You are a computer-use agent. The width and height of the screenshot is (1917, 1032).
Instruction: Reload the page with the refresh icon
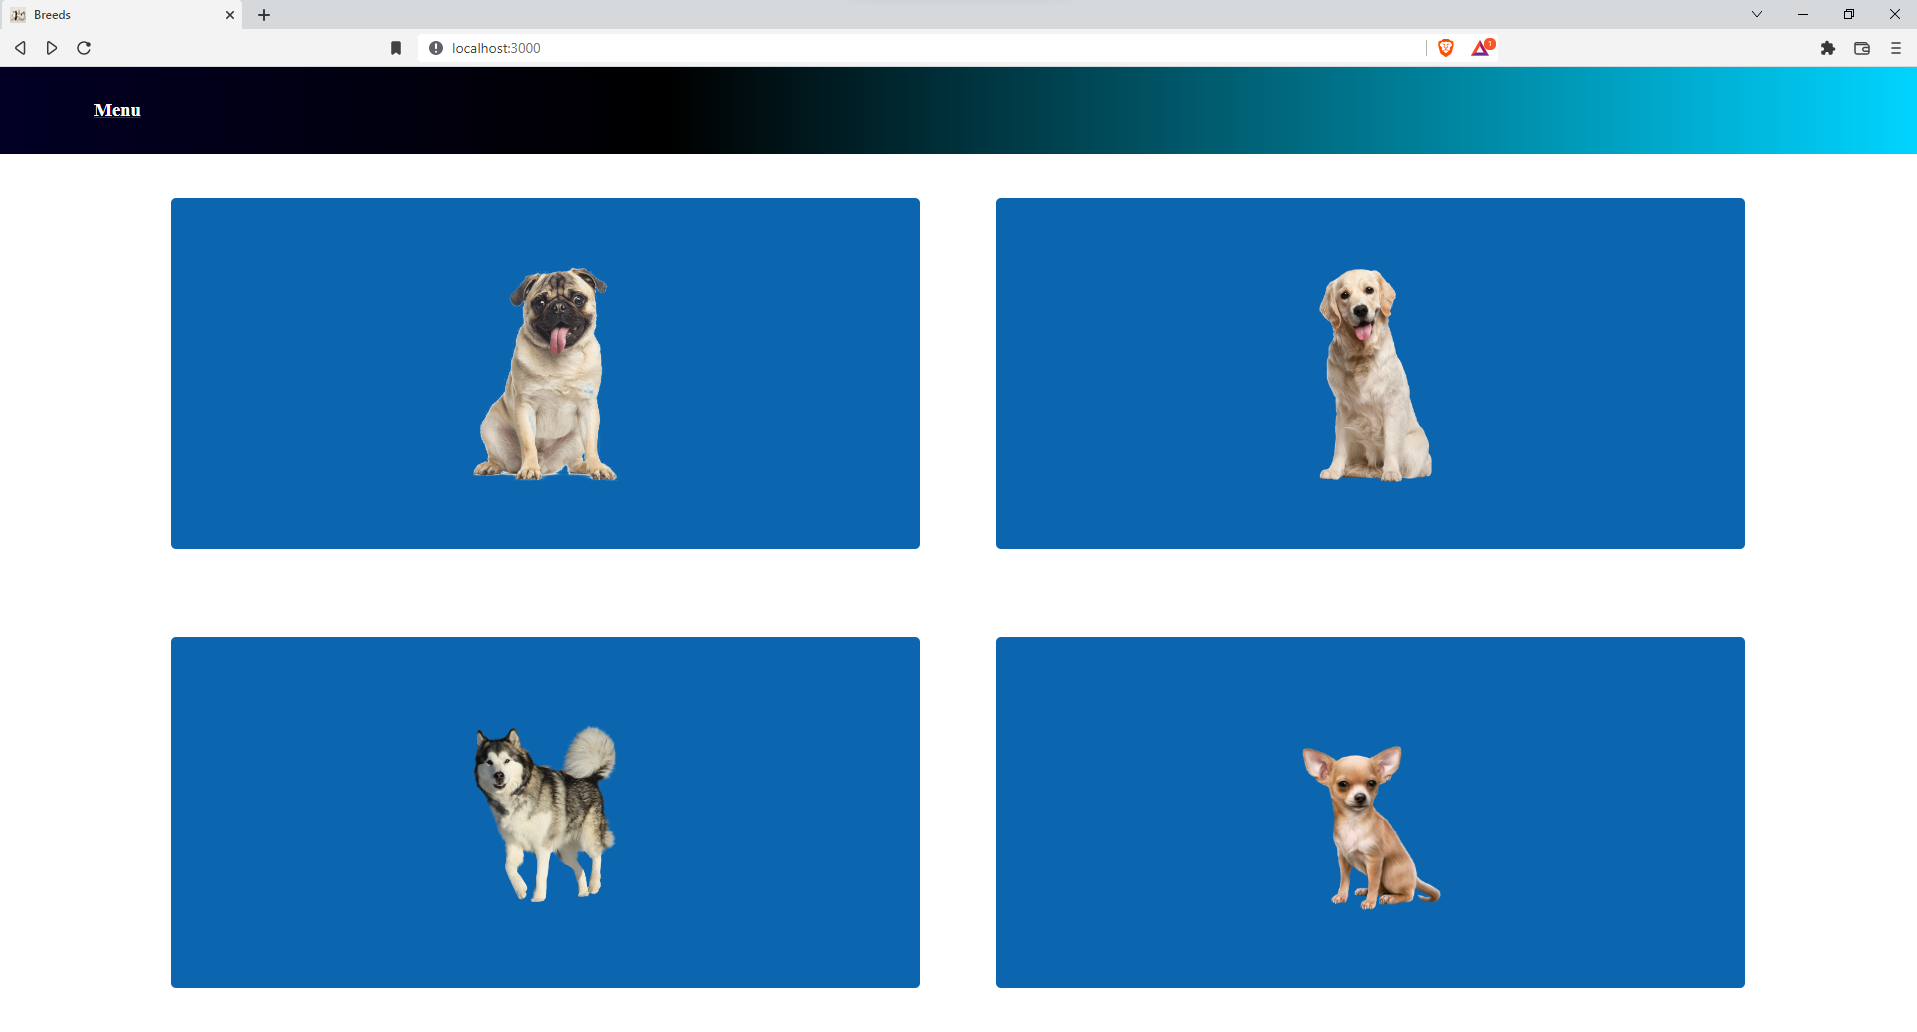pyautogui.click(x=84, y=47)
